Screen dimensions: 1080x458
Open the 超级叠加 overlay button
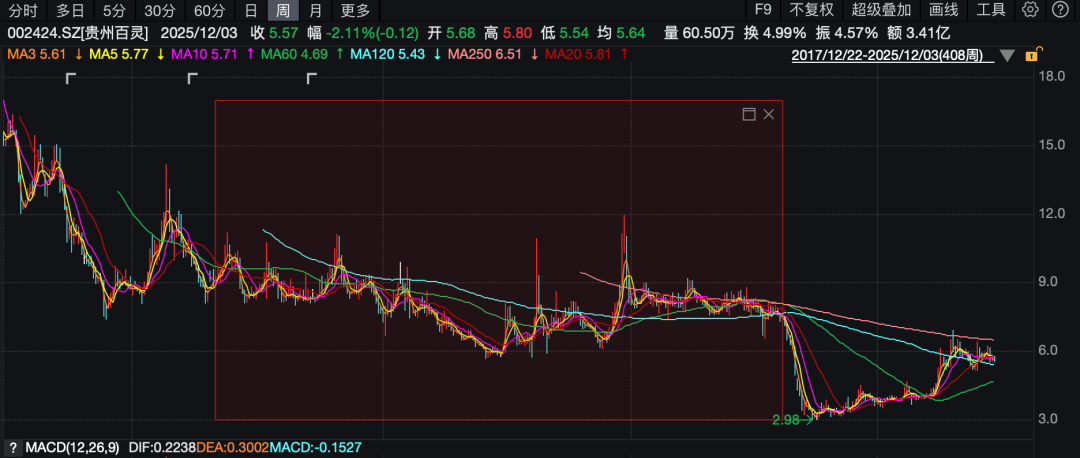click(x=881, y=10)
